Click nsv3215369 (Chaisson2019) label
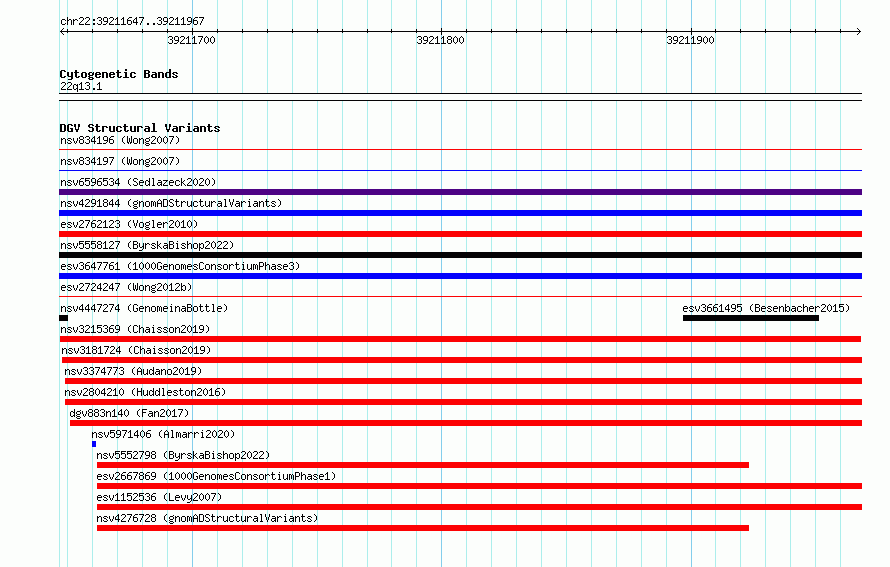The width and height of the screenshot is (890, 567). click(x=135, y=329)
